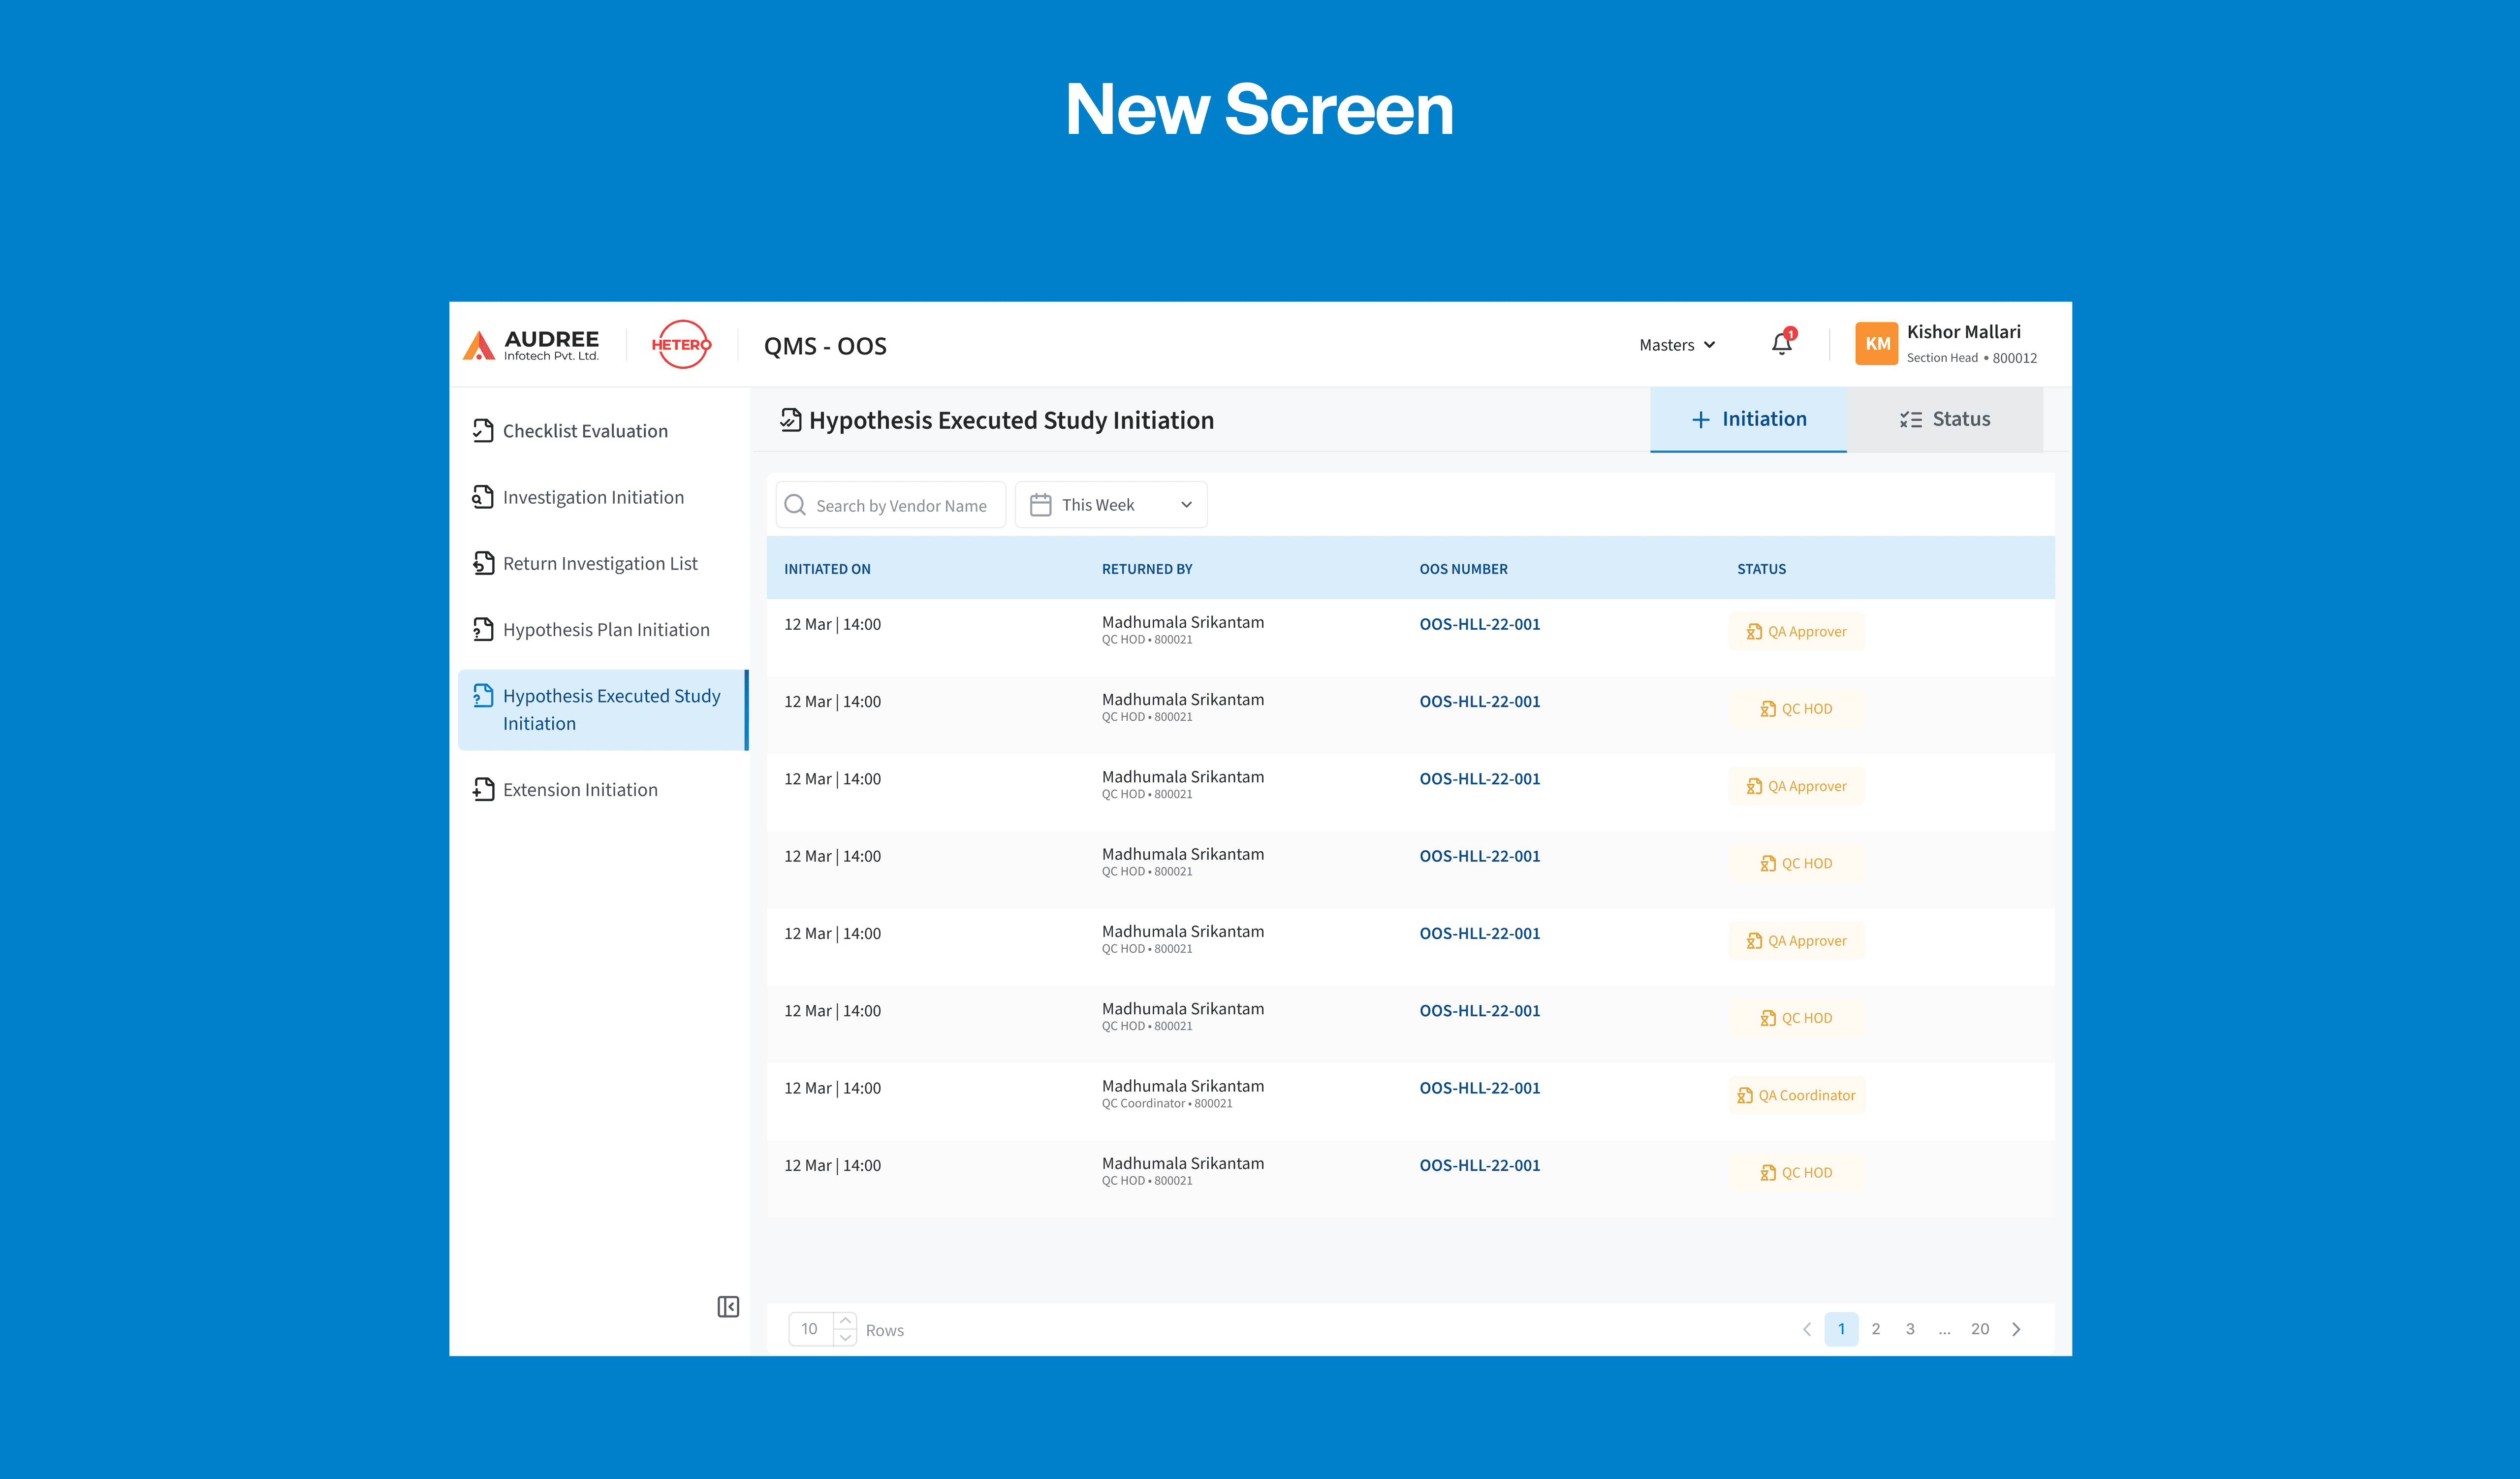Click the search magnifier icon
The width and height of the screenshot is (2520, 1479).
(795, 505)
